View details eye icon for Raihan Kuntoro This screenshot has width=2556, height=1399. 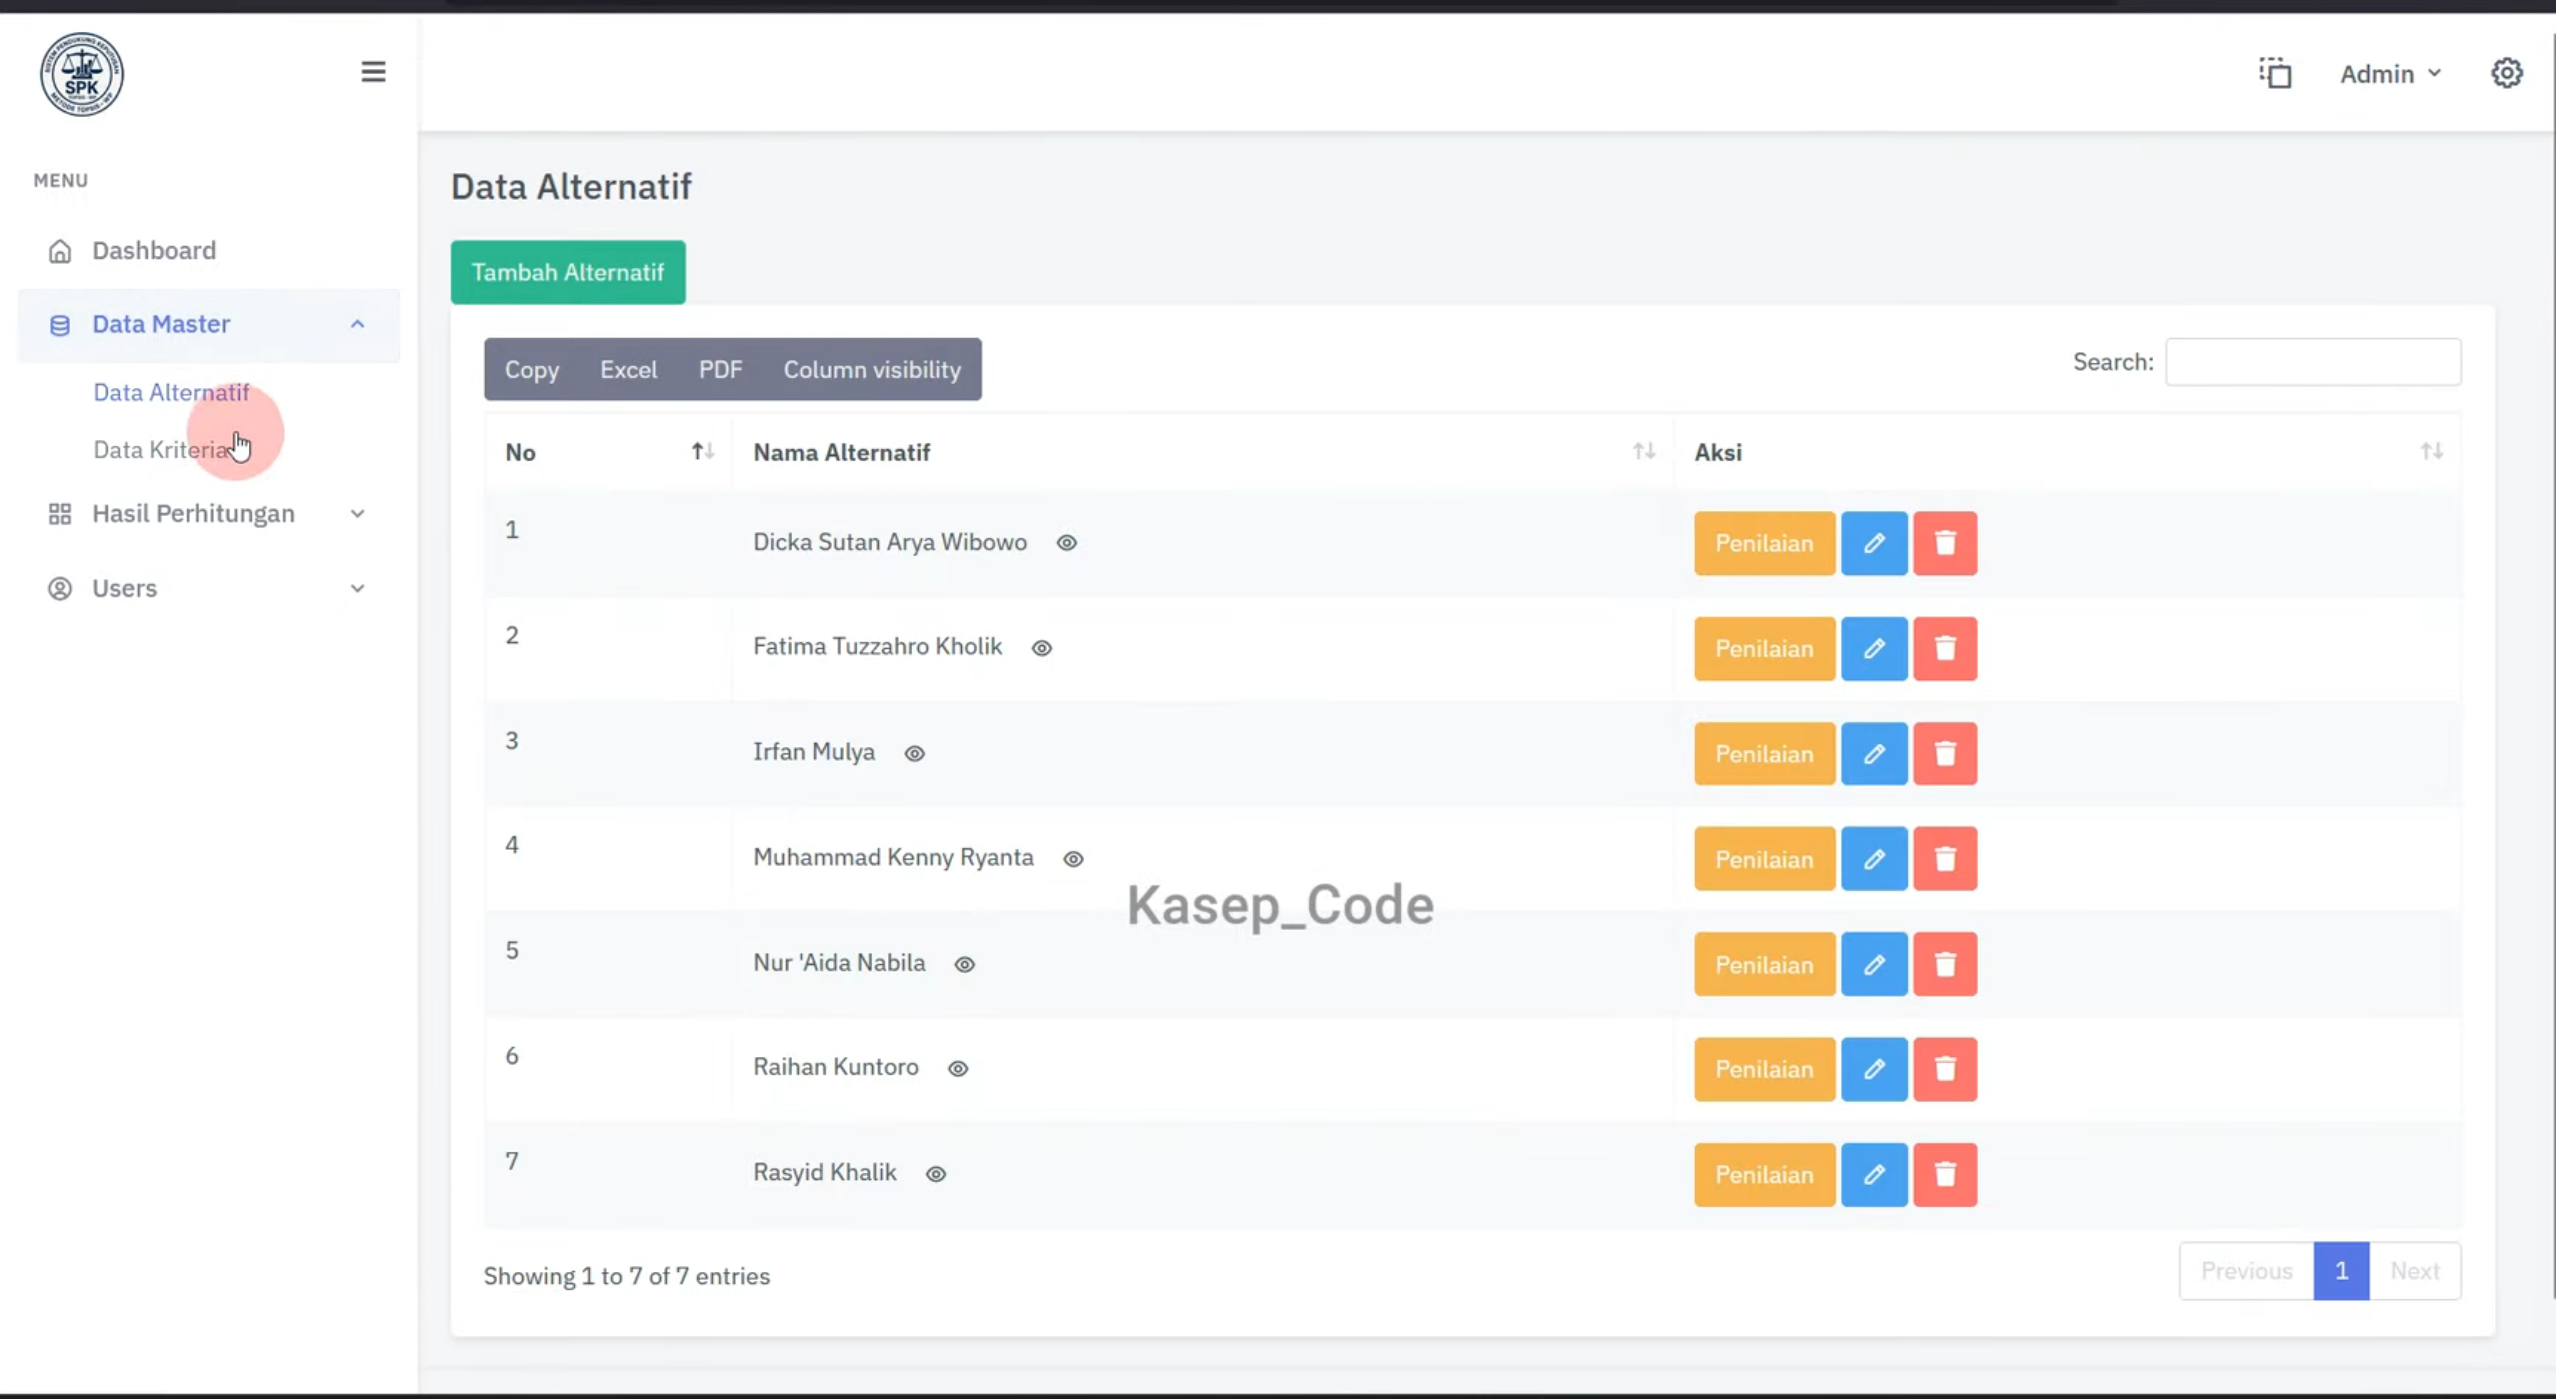point(958,1069)
